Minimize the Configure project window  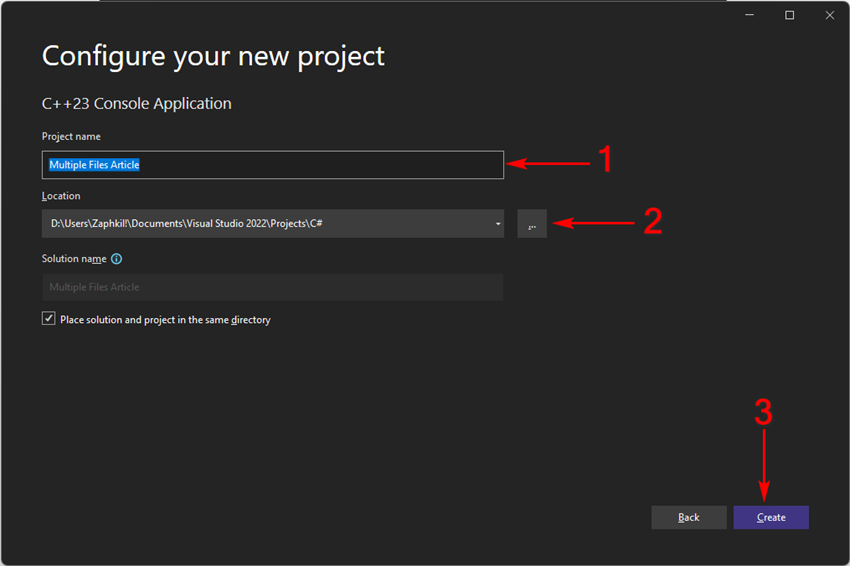(x=749, y=15)
